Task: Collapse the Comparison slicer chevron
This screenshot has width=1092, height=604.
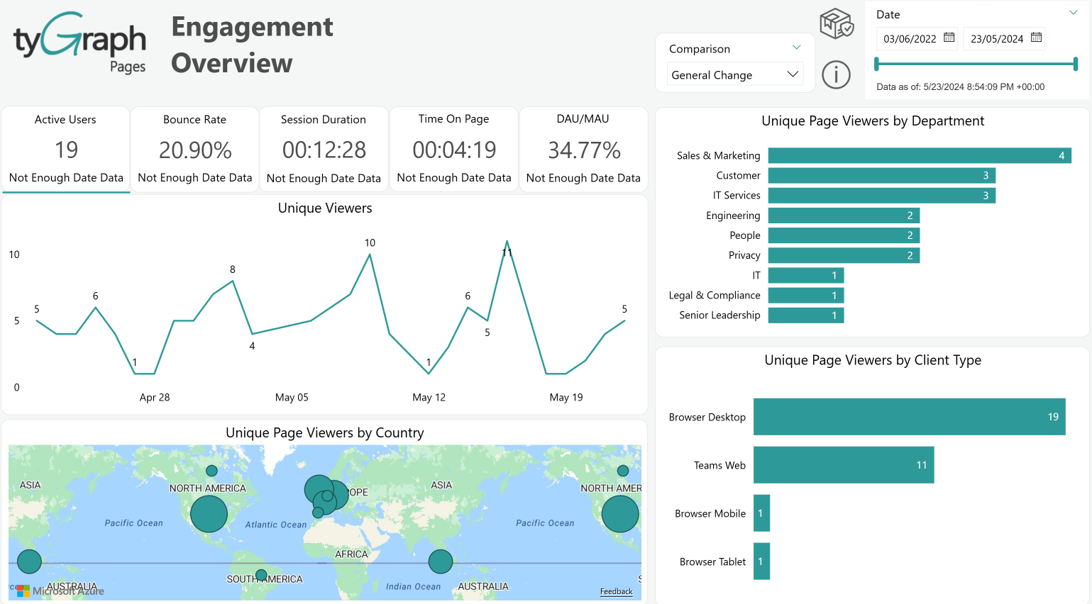Action: pos(796,48)
